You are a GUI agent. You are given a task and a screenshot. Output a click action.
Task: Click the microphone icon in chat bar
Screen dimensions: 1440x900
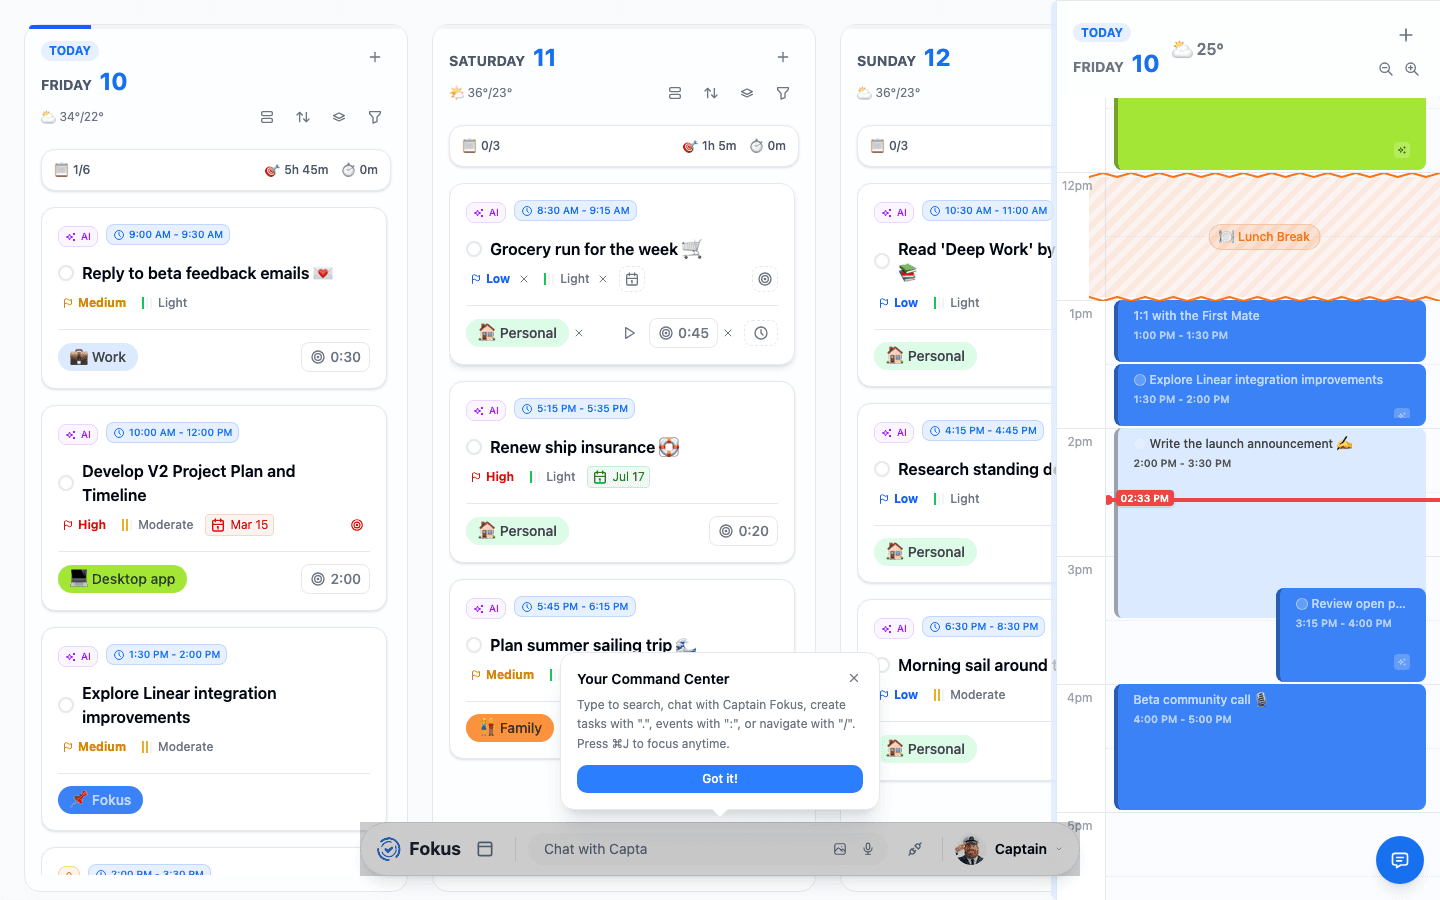(868, 849)
